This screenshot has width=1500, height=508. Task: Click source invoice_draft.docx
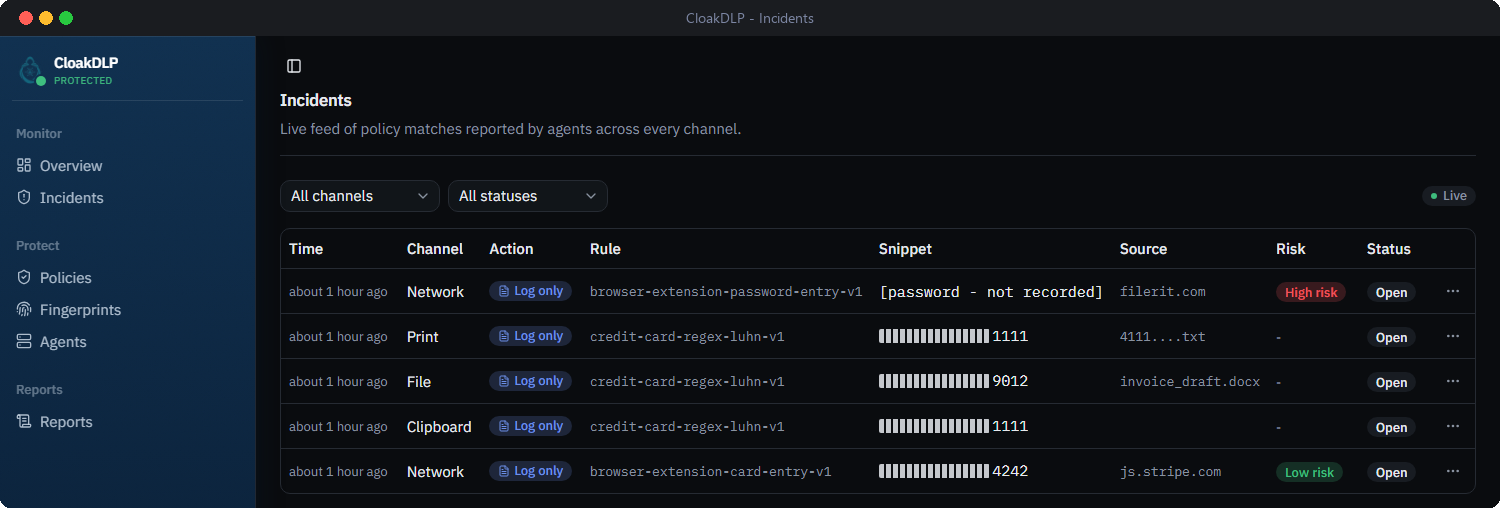click(x=1190, y=382)
